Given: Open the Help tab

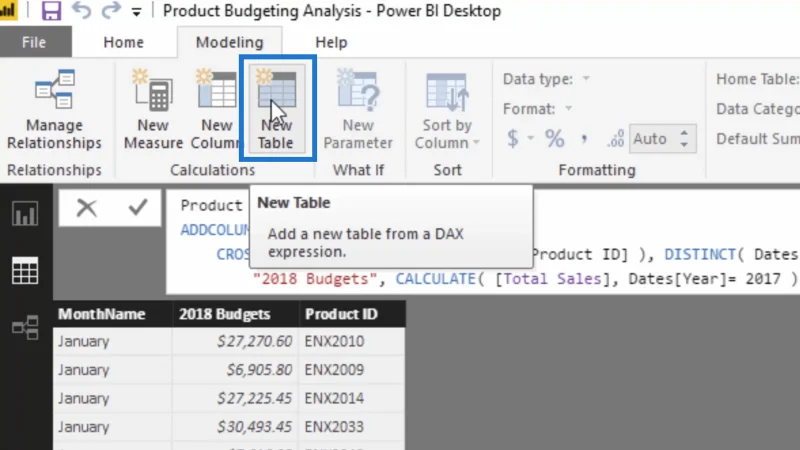Looking at the screenshot, I should pyautogui.click(x=331, y=42).
